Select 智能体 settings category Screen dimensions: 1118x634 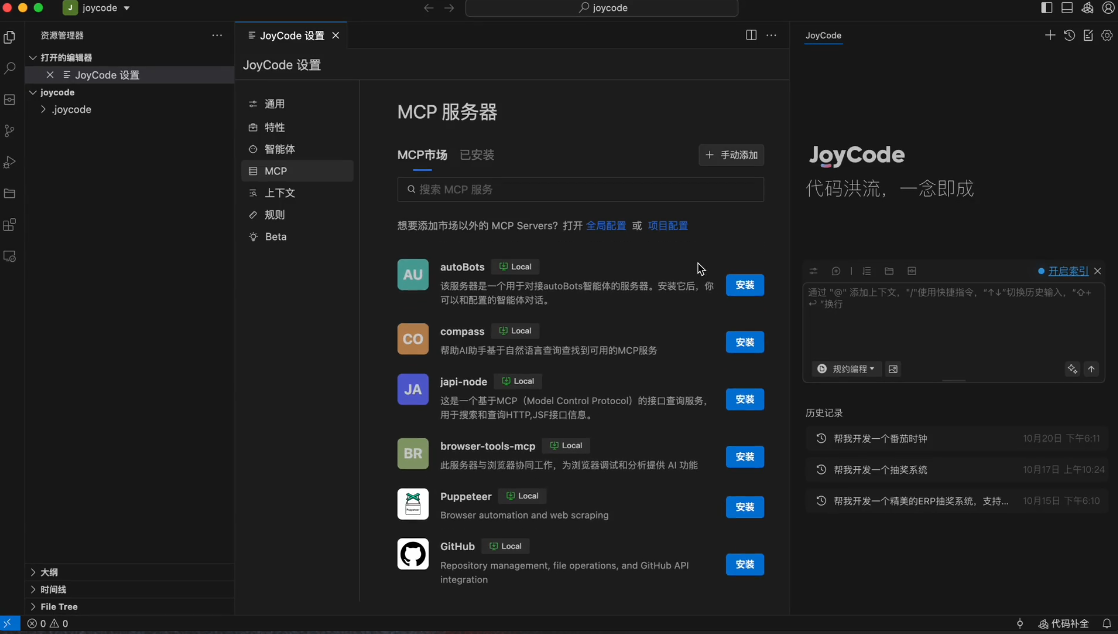(x=297, y=149)
